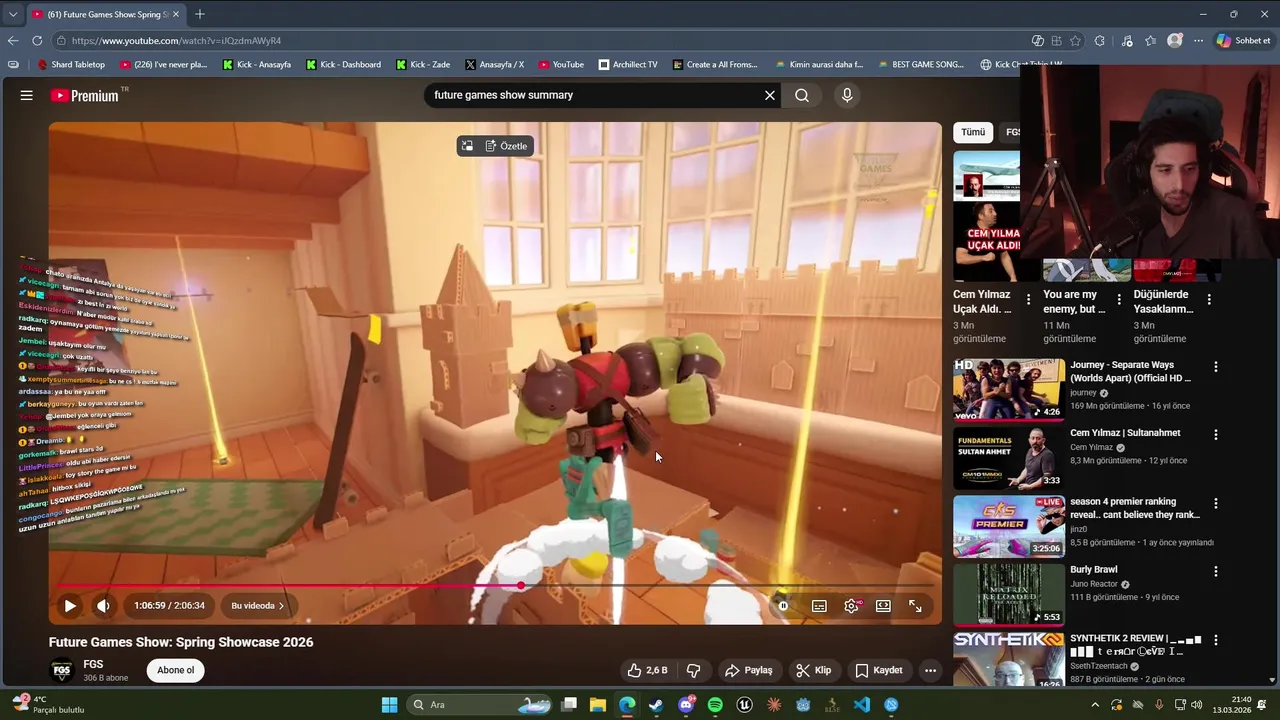
Task: Open Discord from taskbar
Action: click(x=686, y=705)
